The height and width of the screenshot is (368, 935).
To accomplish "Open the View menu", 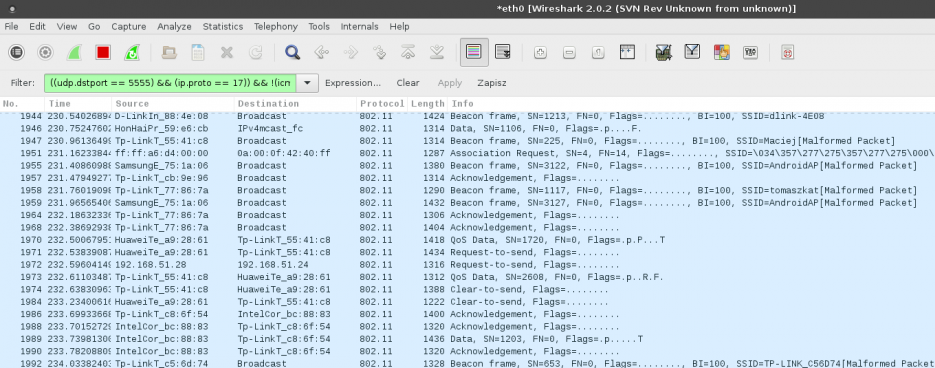I will 67,26.
